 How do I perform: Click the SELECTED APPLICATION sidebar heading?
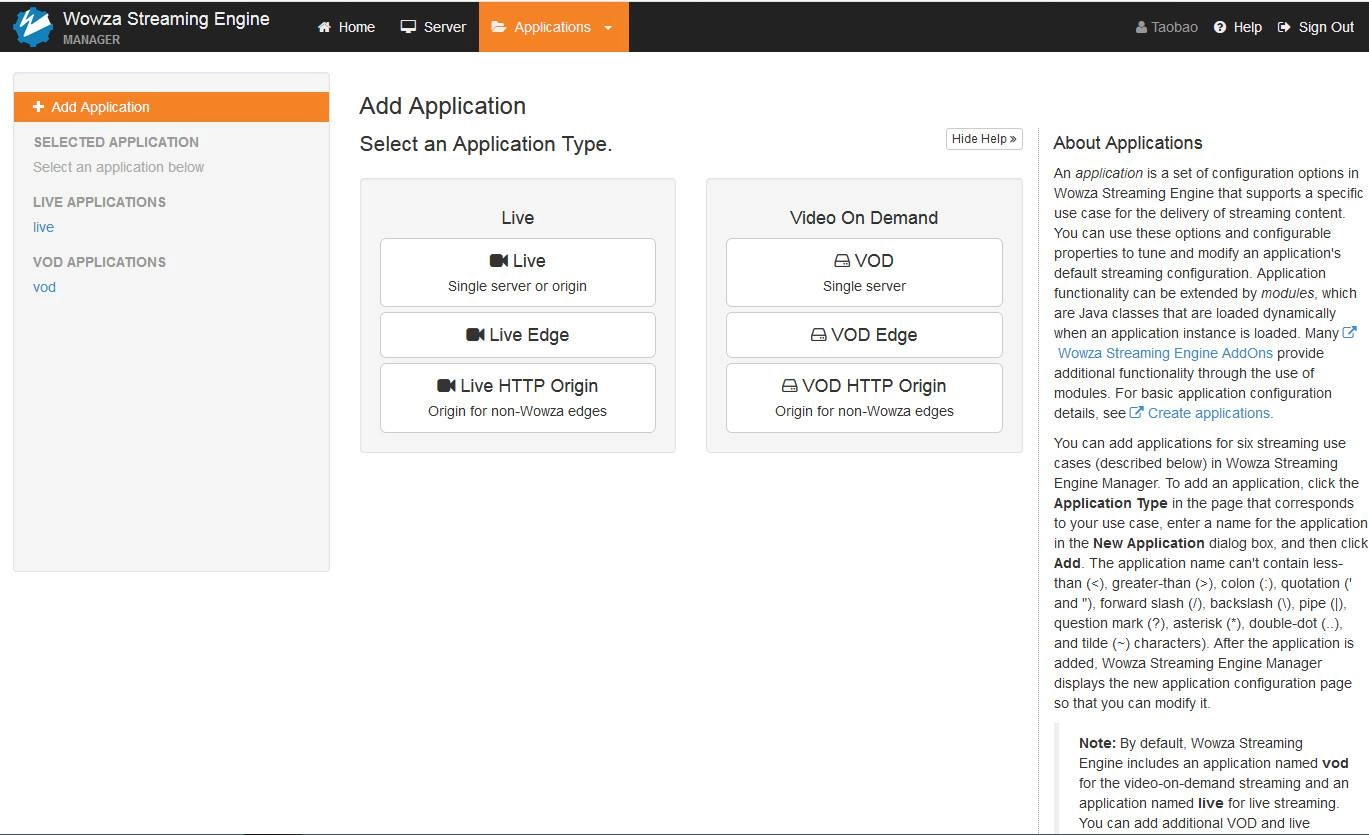click(x=116, y=142)
